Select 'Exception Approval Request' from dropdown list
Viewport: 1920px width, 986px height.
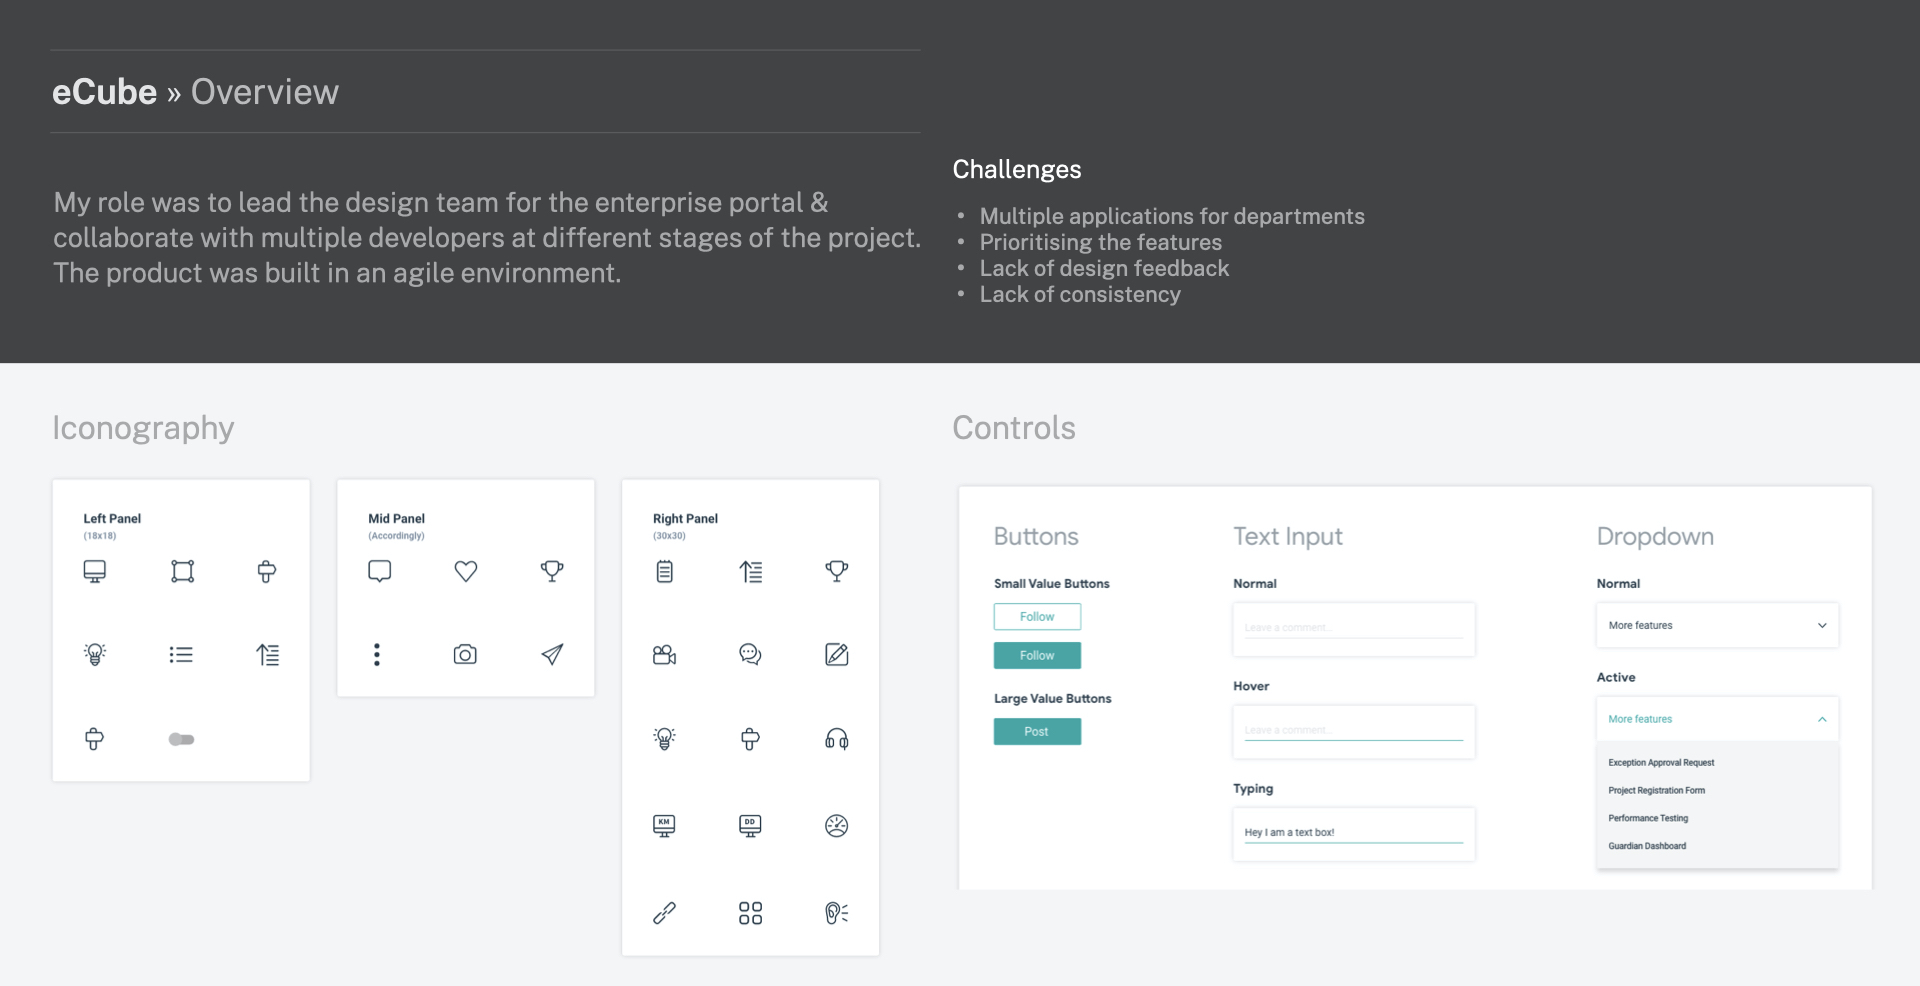[1661, 763]
